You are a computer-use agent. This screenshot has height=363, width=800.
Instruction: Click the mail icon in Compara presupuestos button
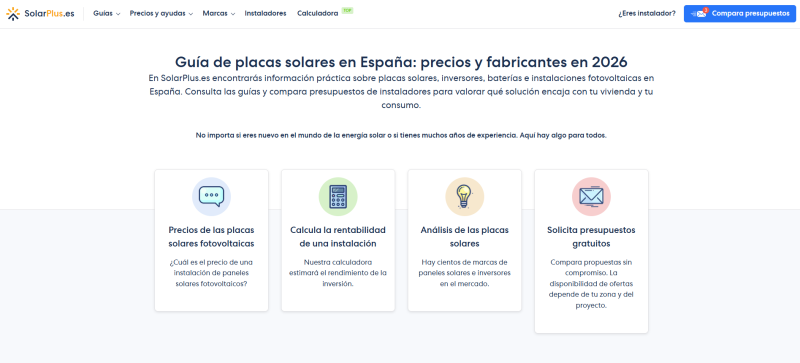click(x=700, y=14)
